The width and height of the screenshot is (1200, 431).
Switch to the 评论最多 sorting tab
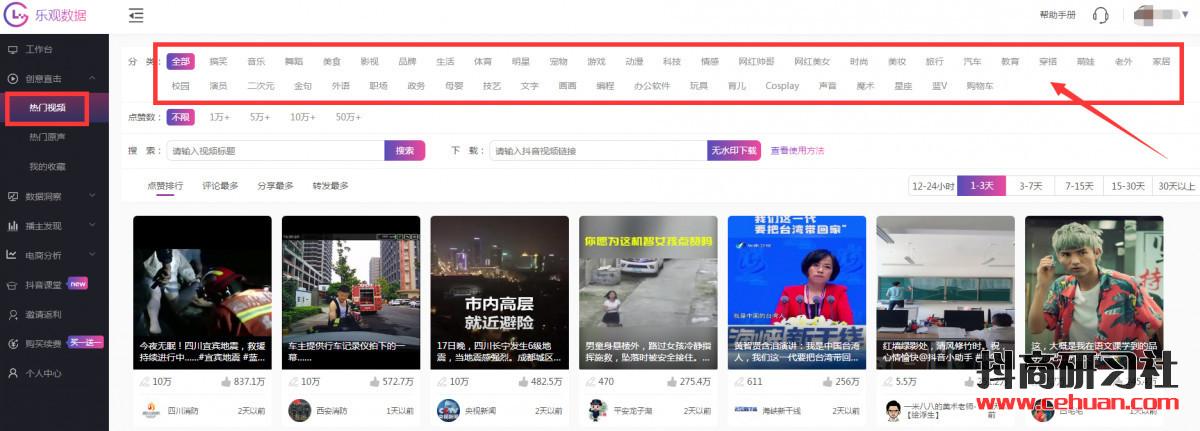pos(220,186)
